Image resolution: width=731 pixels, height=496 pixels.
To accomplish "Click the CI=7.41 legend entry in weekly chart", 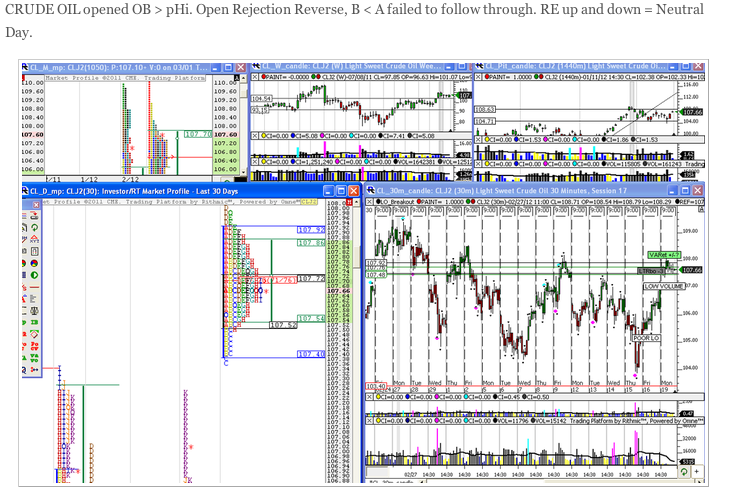I will pyautogui.click(x=393, y=136).
